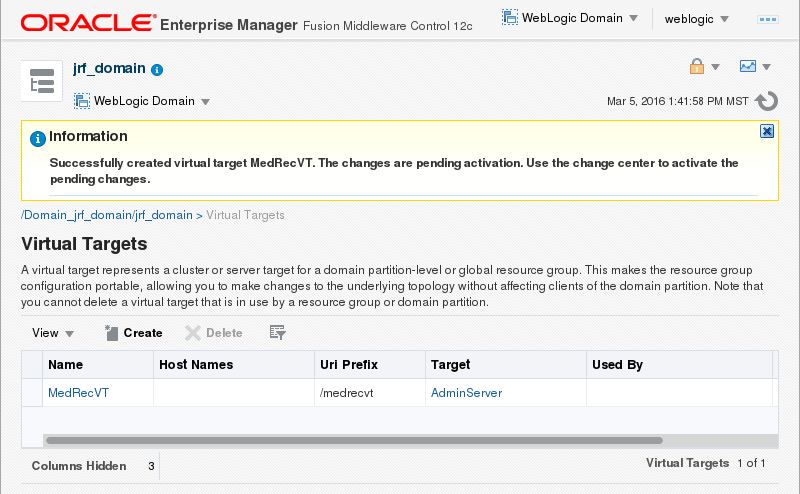Open the change center lock icon menu

pos(704,67)
